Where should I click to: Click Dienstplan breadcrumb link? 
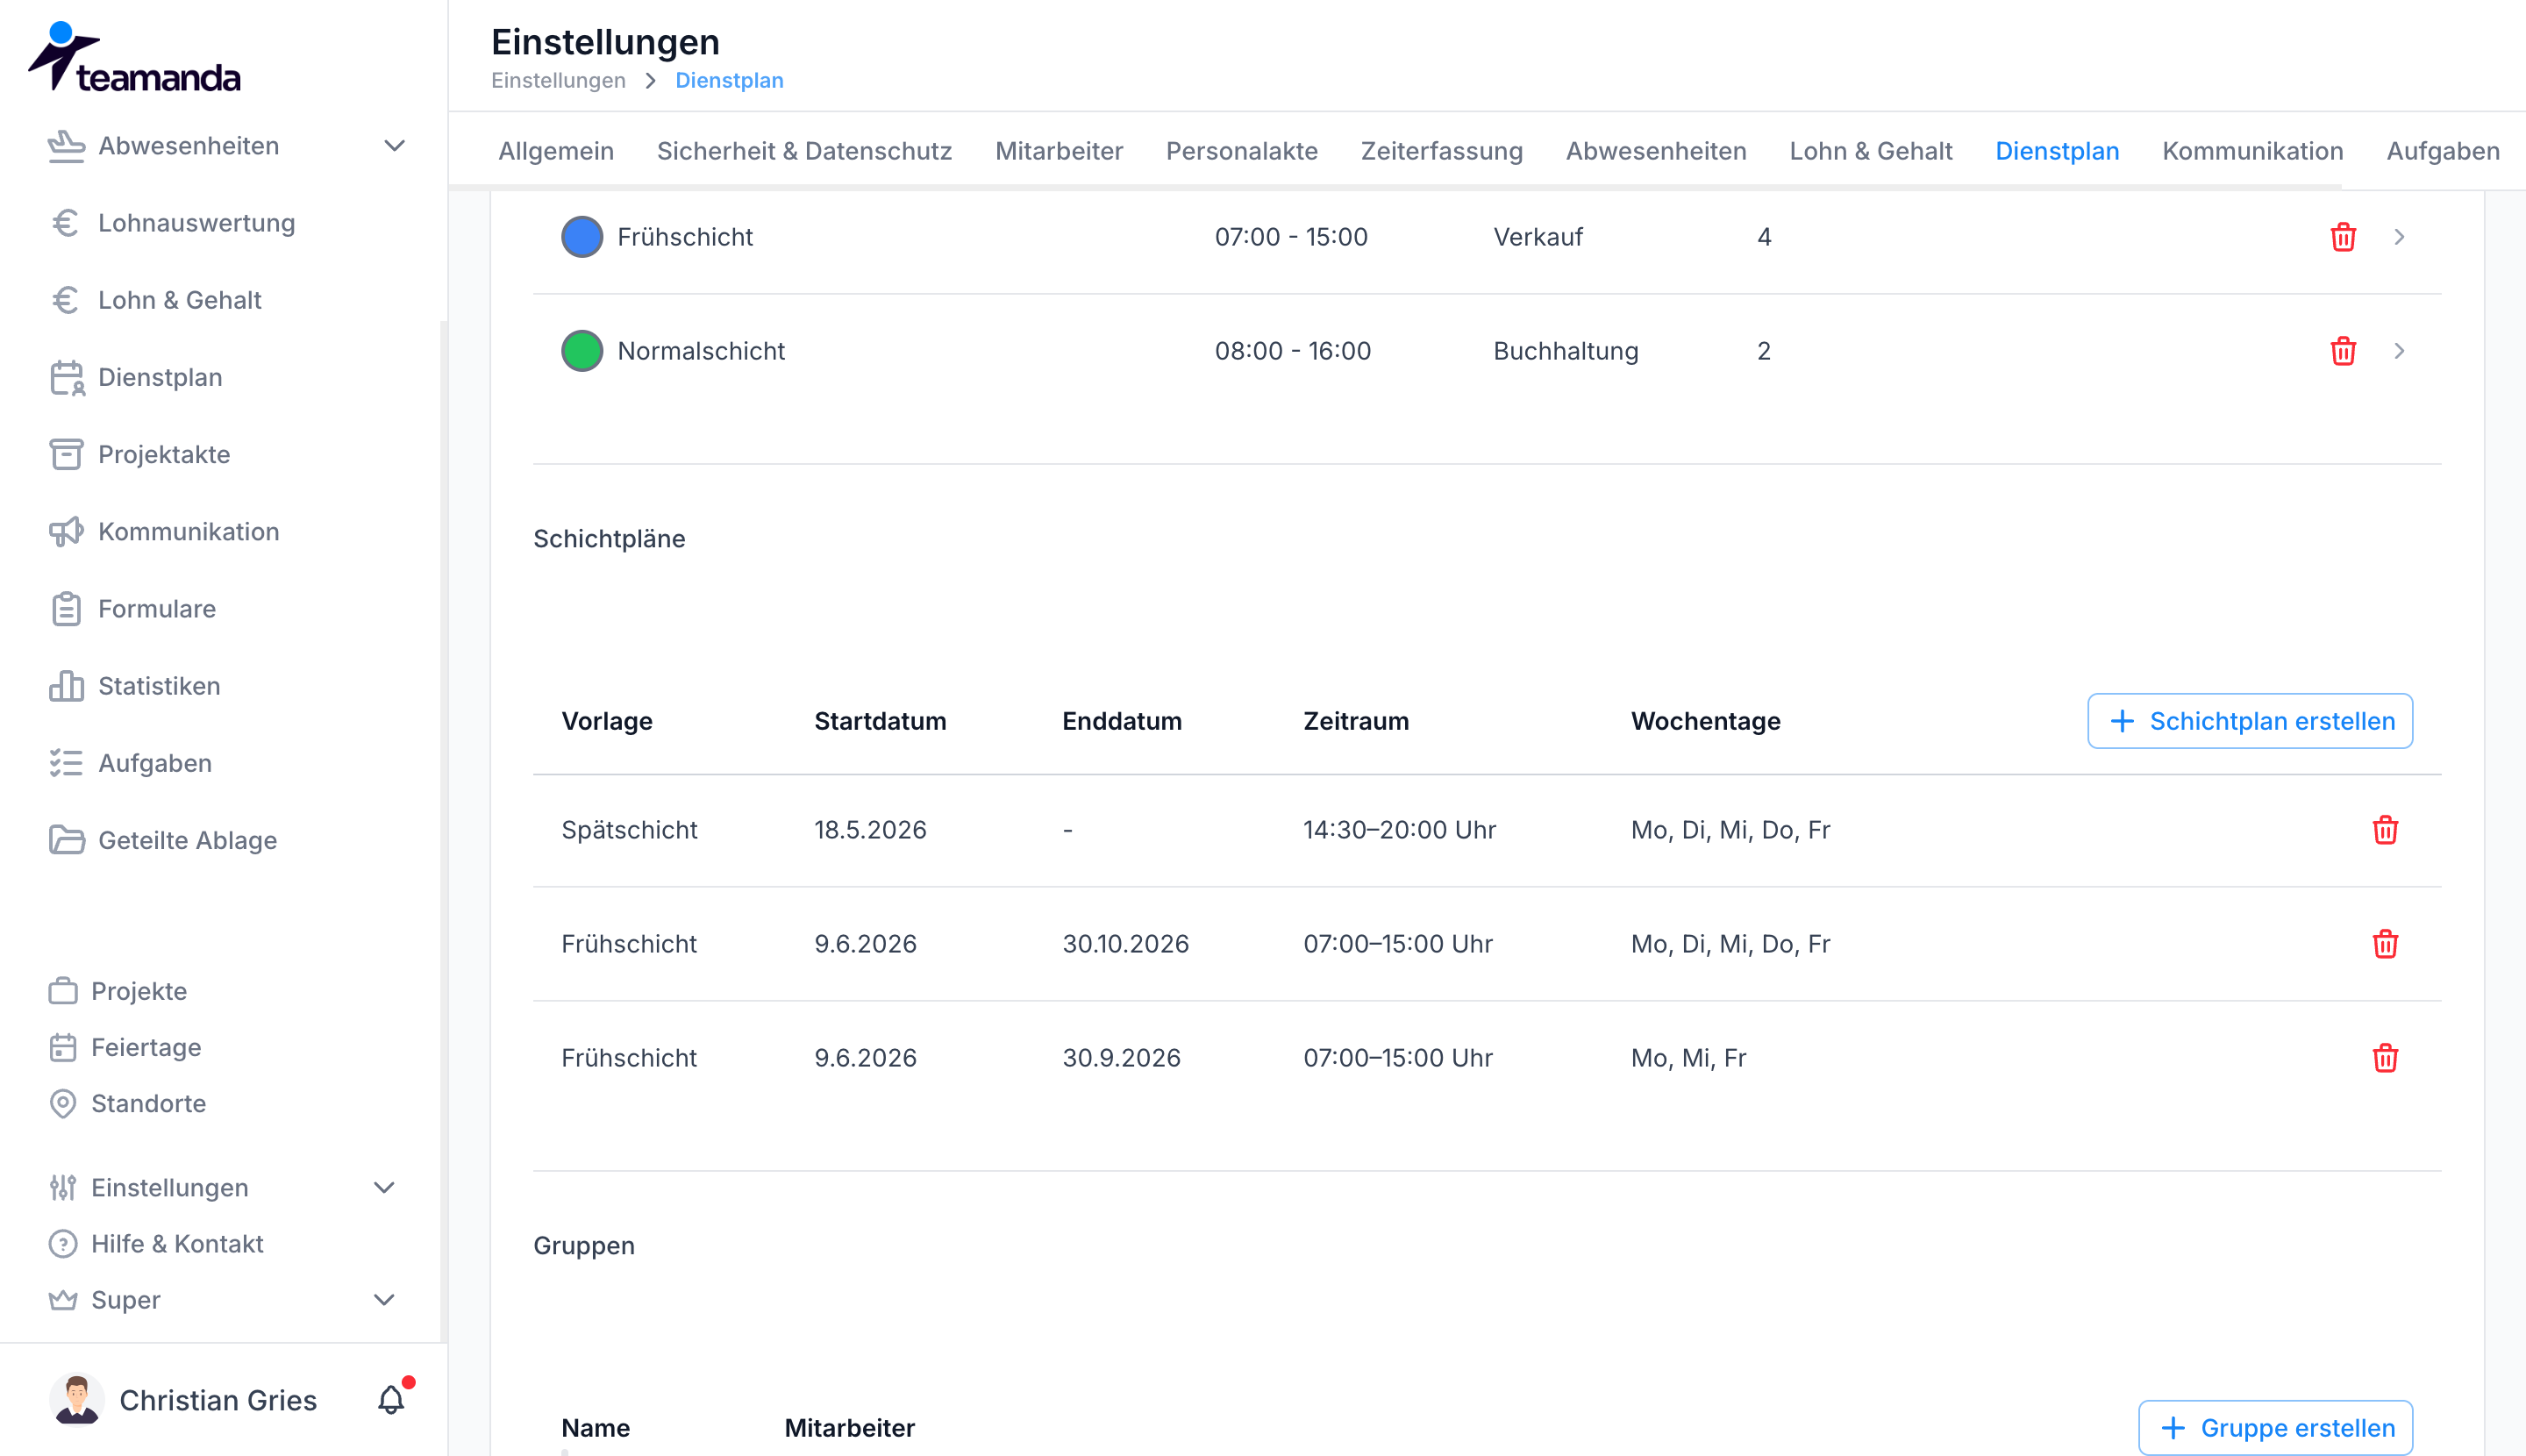729,80
